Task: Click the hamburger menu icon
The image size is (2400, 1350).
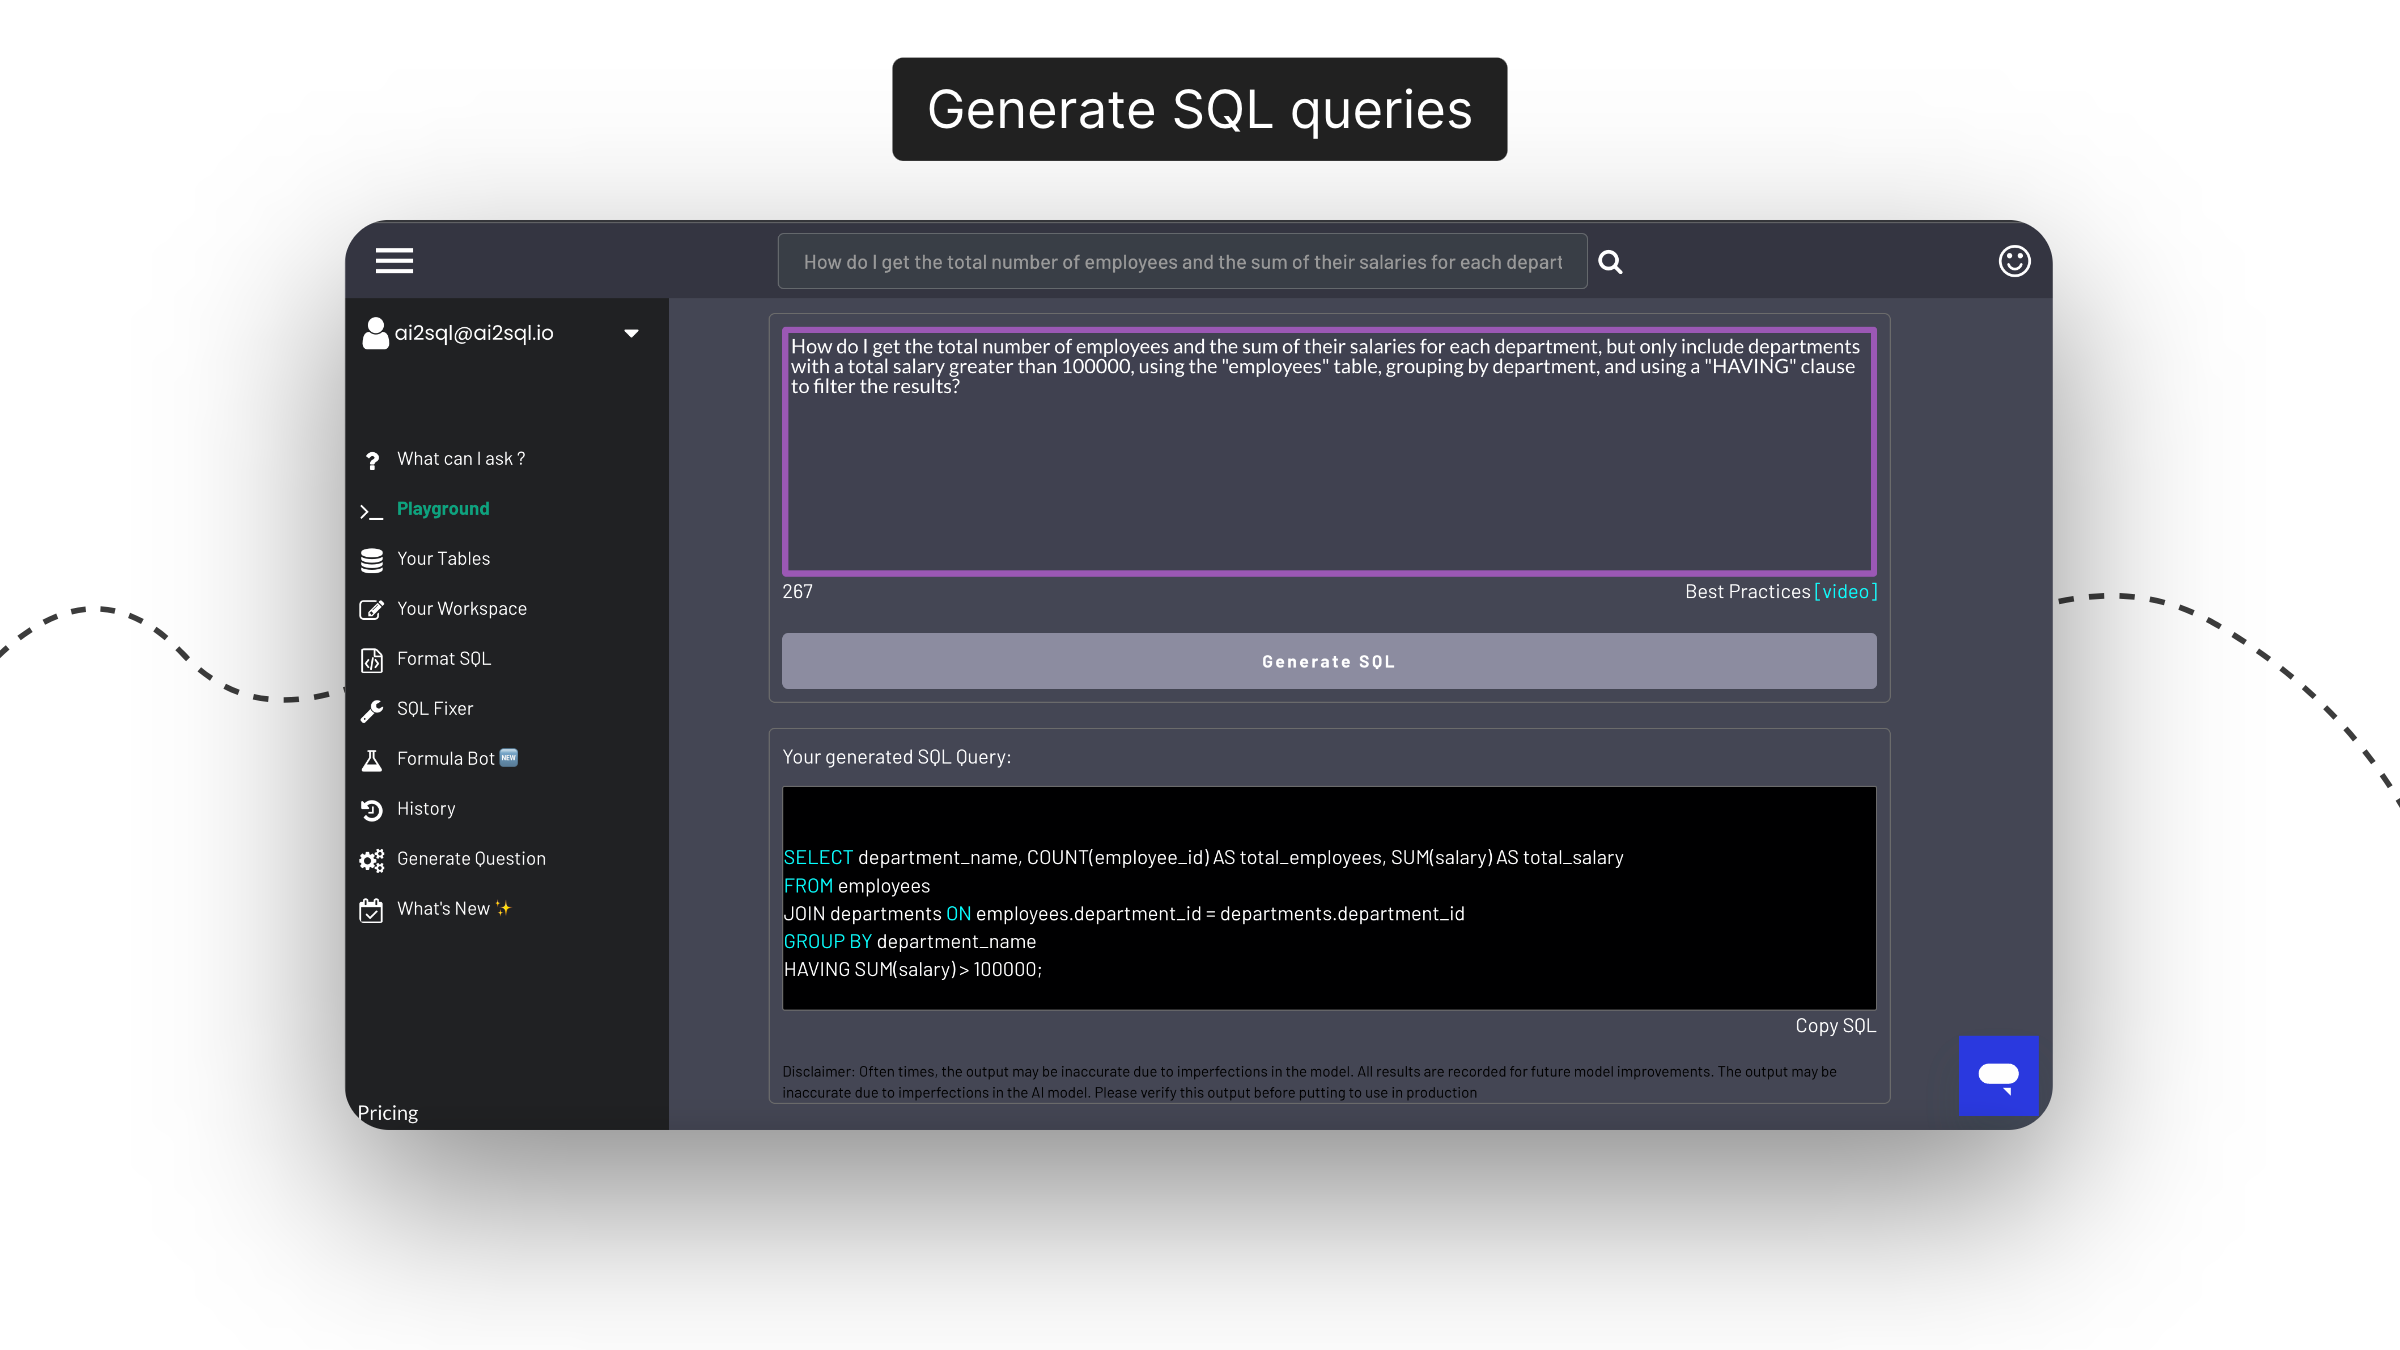Action: click(394, 260)
